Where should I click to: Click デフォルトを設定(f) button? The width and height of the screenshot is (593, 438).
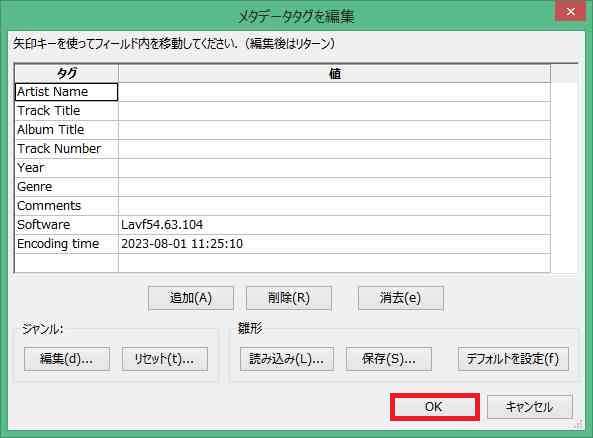point(513,359)
